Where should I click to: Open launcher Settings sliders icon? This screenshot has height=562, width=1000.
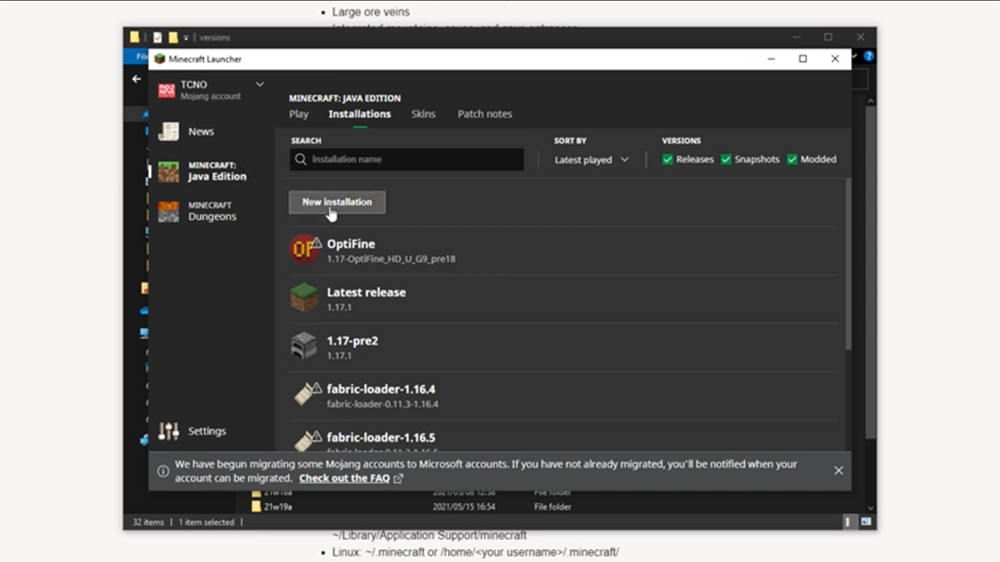point(169,431)
